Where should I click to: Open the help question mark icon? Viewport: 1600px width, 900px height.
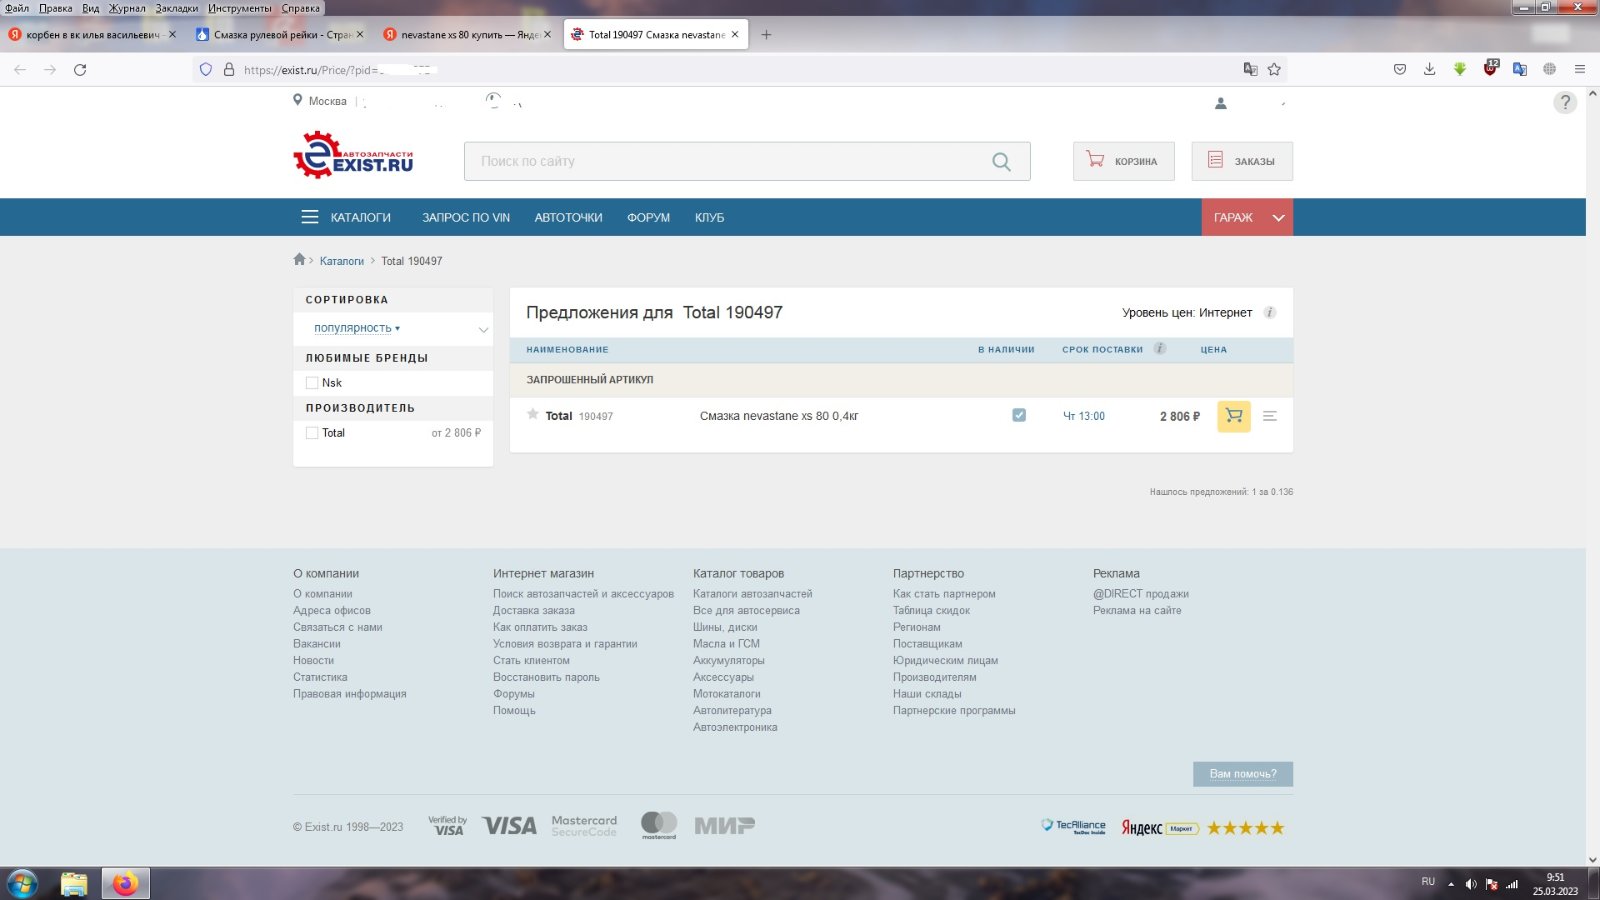coord(1565,102)
